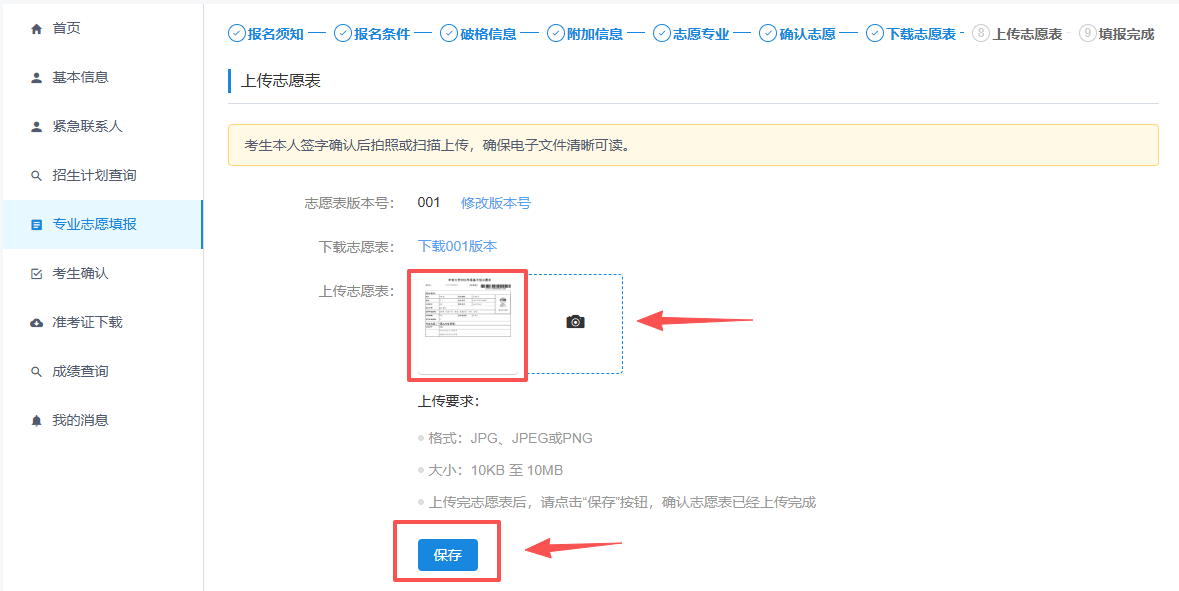Screen dimensions: 1179x591
Task: Click the home icon in sidebar
Action: (37, 28)
